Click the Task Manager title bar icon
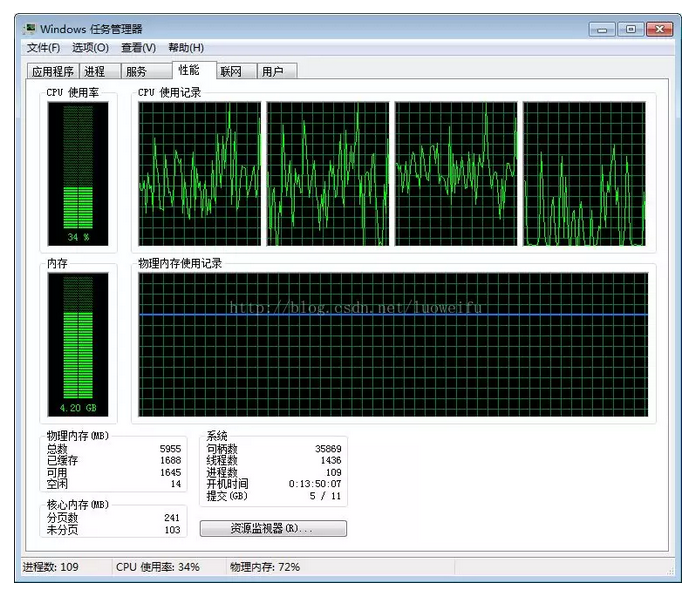 tap(30, 29)
